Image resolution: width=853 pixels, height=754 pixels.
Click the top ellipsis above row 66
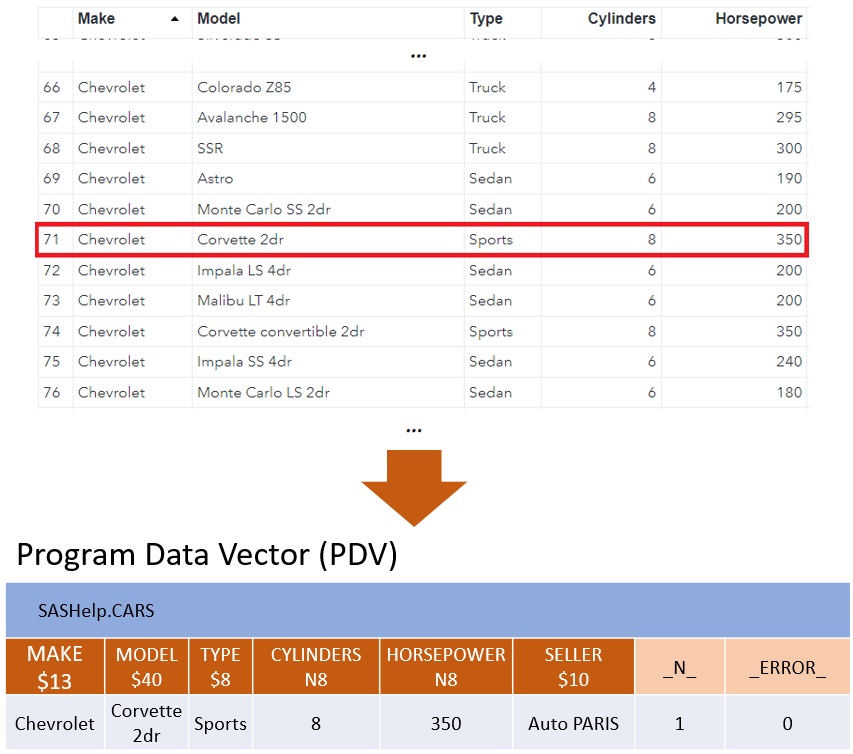tap(417, 55)
